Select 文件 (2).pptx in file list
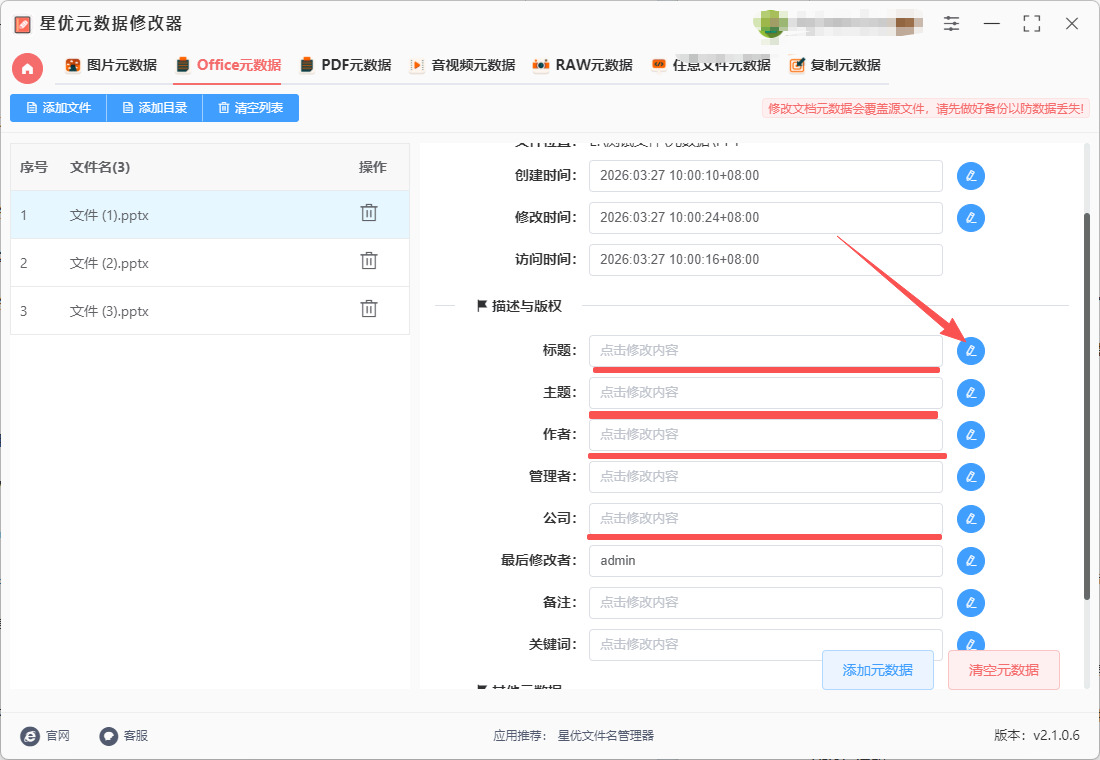This screenshot has height=760, width=1100. [x=210, y=263]
